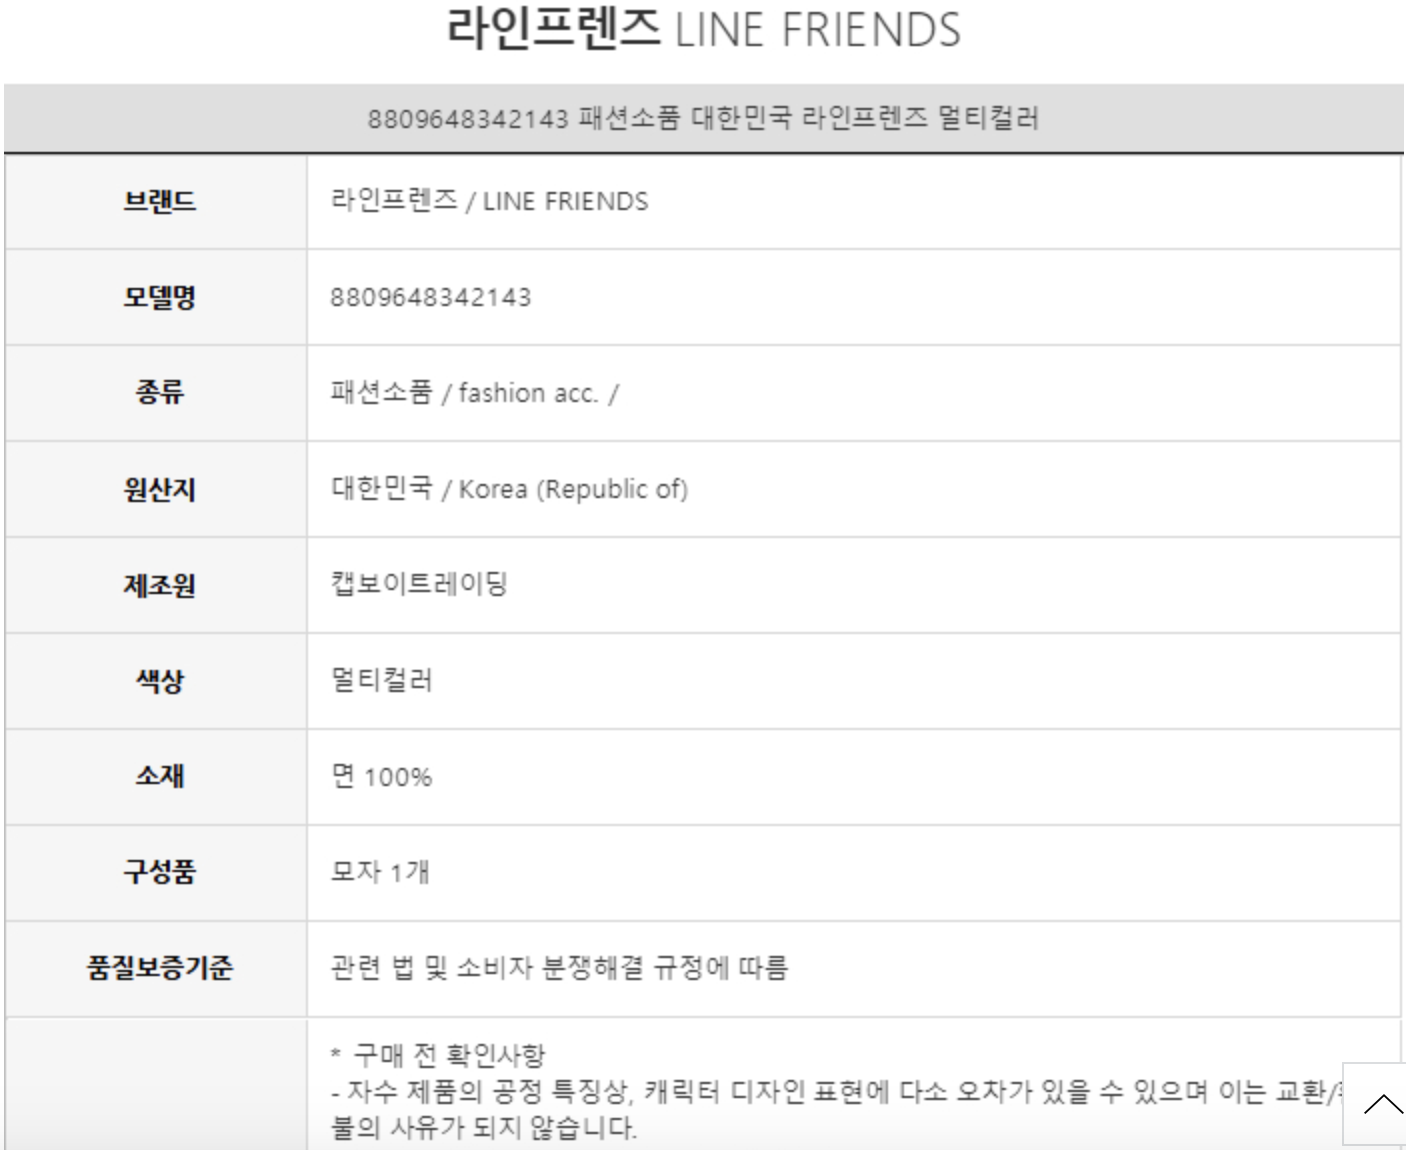This screenshot has height=1150, width=1406.
Task: Select the 원산지 row label
Action: click(159, 489)
